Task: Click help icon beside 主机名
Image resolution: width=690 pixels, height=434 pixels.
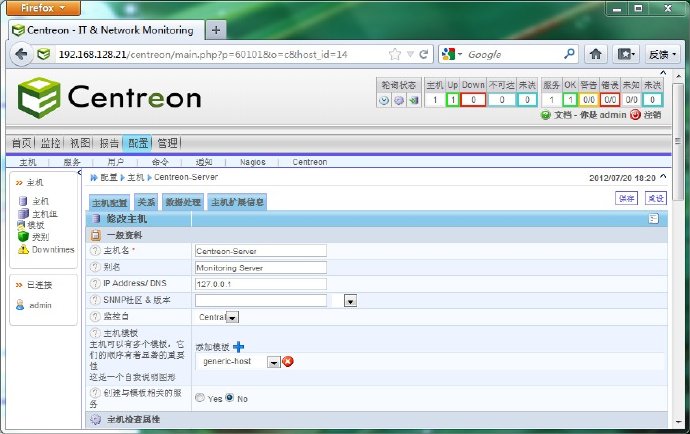Action: [95, 250]
